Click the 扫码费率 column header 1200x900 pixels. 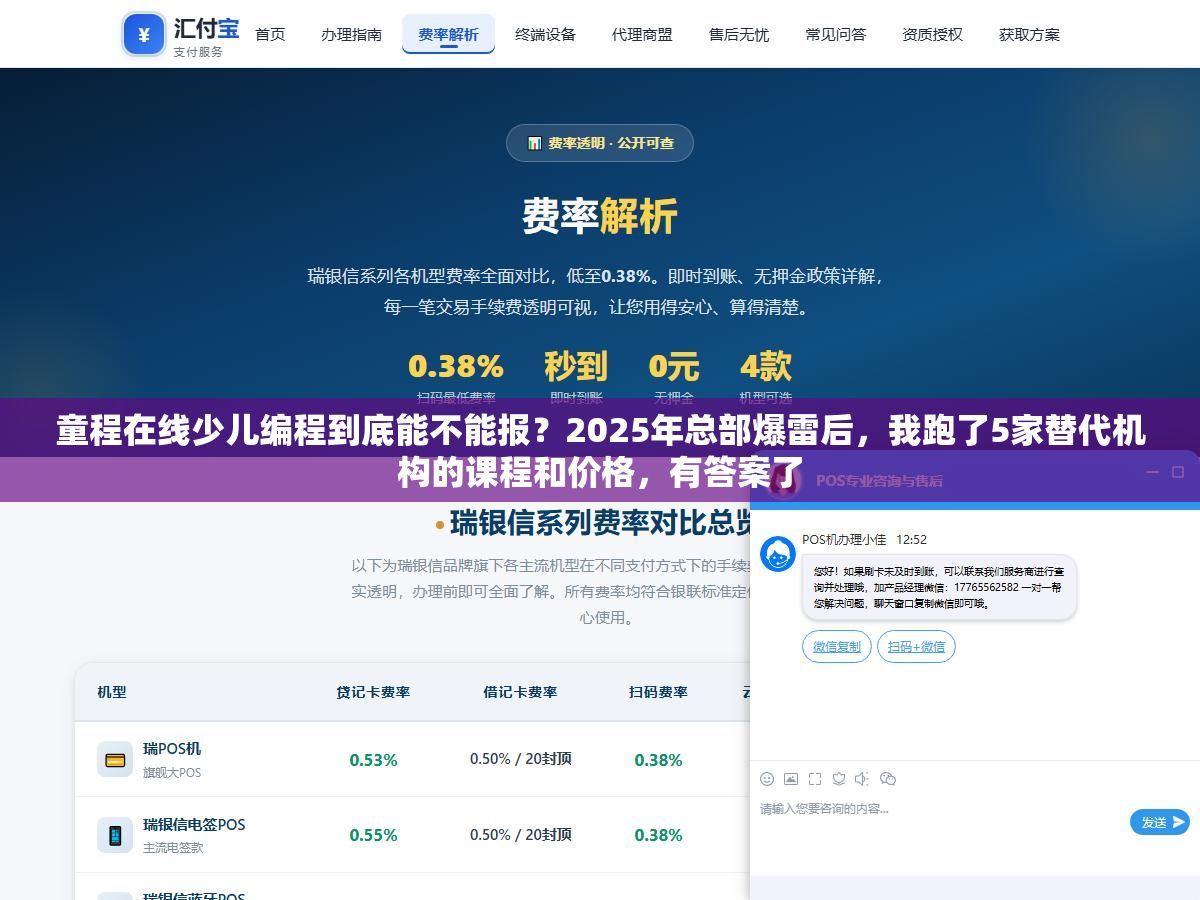tap(658, 692)
